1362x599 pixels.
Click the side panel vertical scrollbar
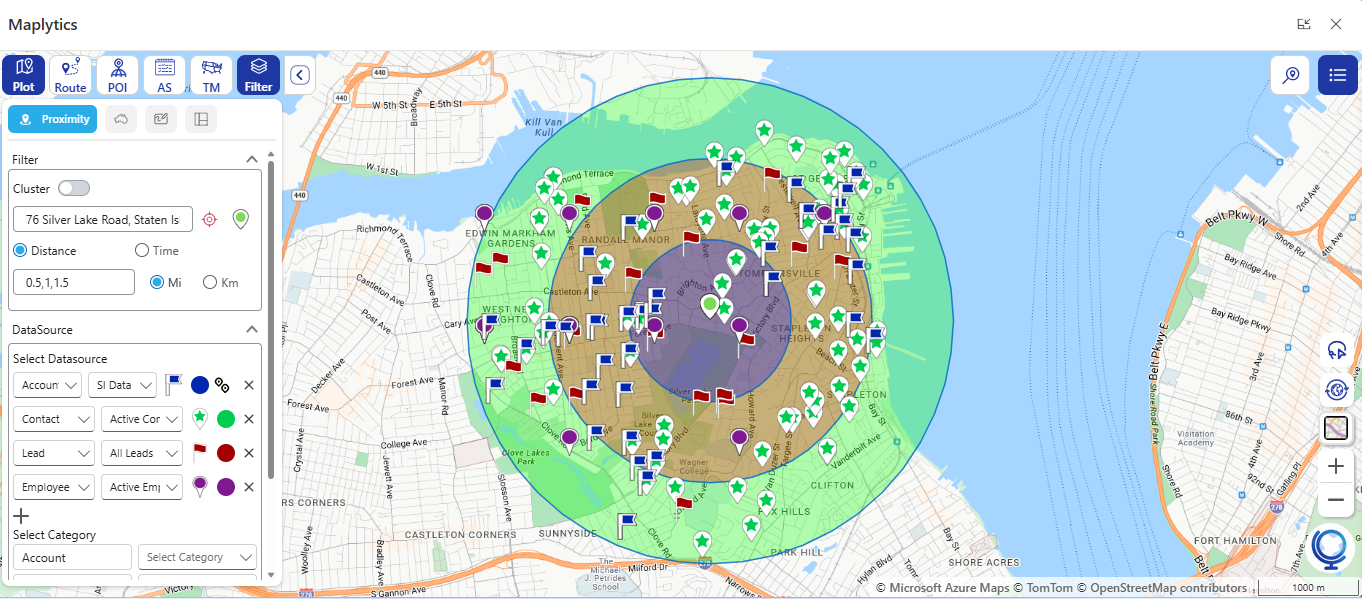pyautogui.click(x=270, y=320)
